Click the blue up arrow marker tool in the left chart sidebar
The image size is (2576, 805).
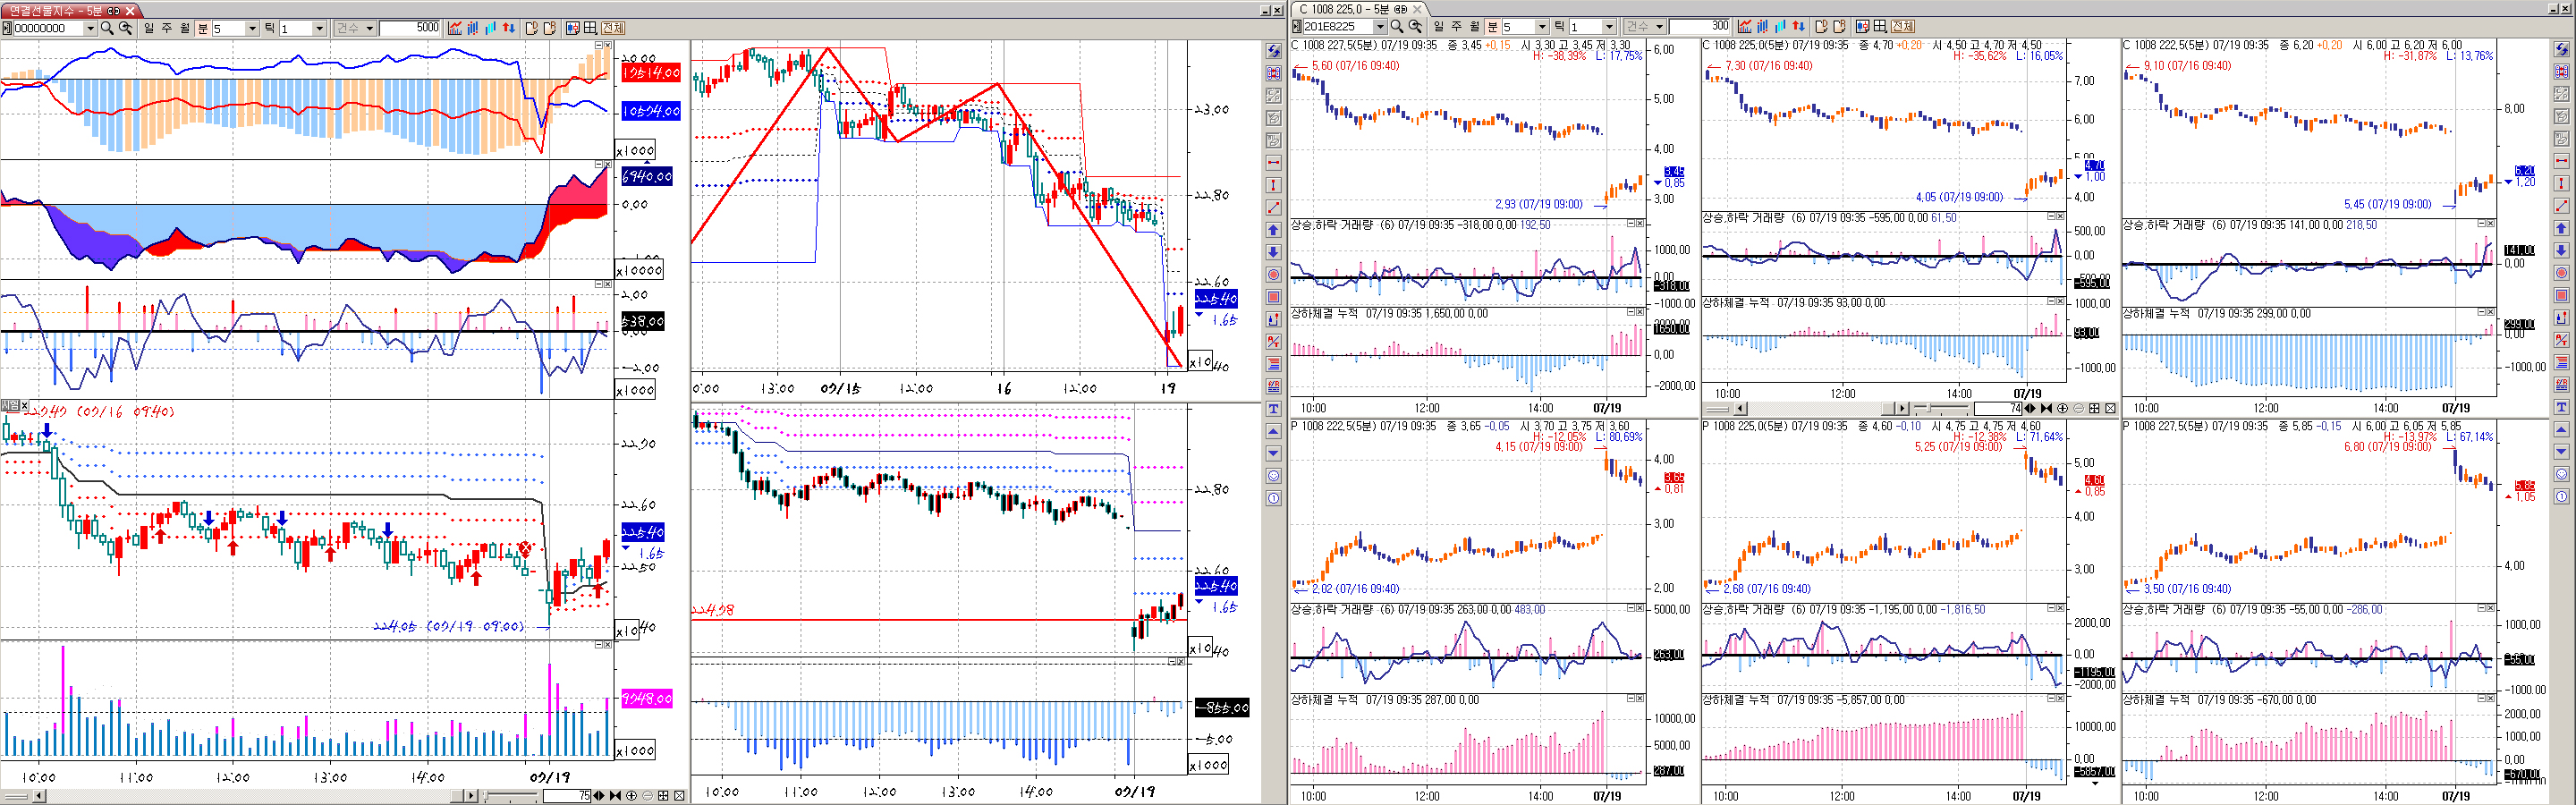[1273, 230]
